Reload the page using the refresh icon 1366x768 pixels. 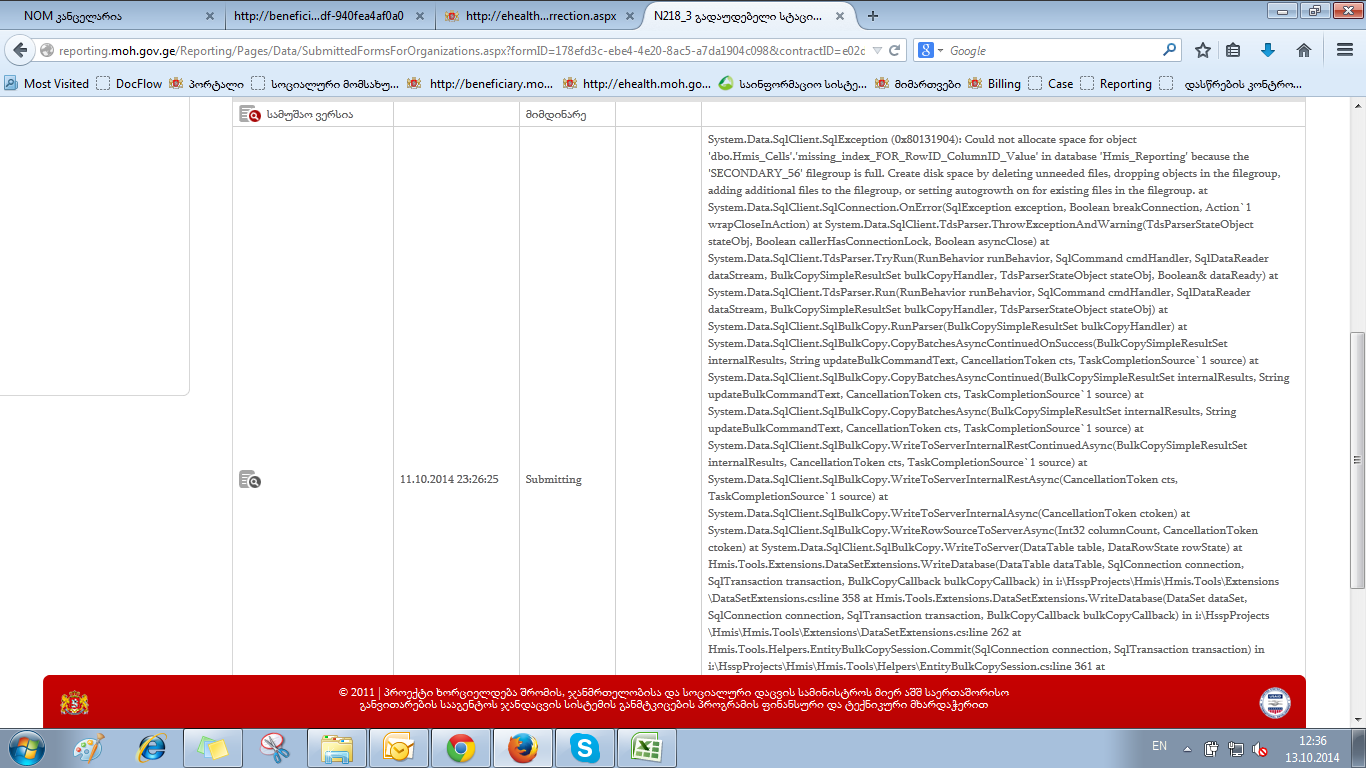(895, 50)
